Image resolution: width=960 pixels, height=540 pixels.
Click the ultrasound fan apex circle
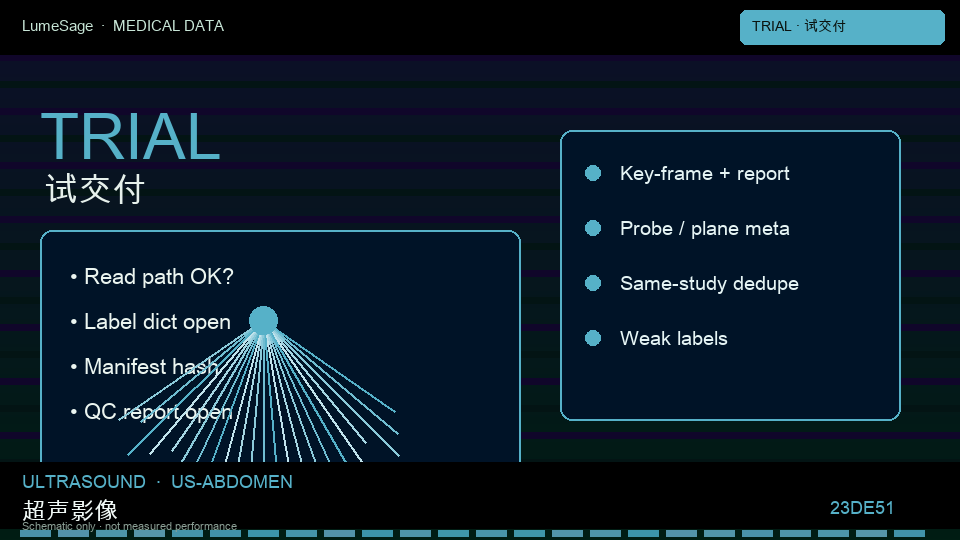pos(263,321)
